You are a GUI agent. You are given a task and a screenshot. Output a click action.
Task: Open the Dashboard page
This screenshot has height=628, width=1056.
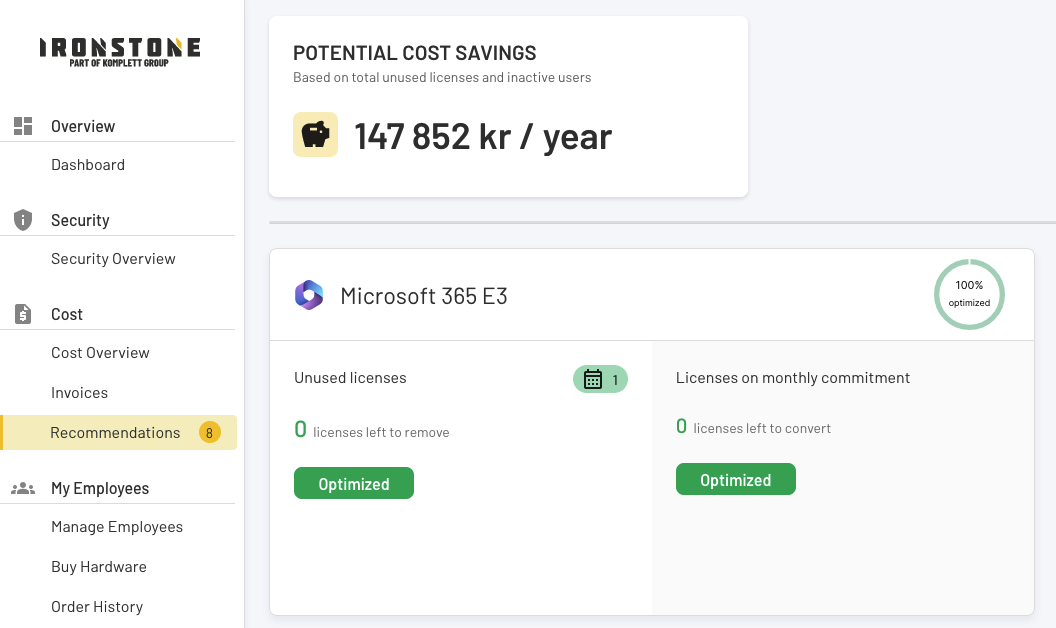coord(88,165)
